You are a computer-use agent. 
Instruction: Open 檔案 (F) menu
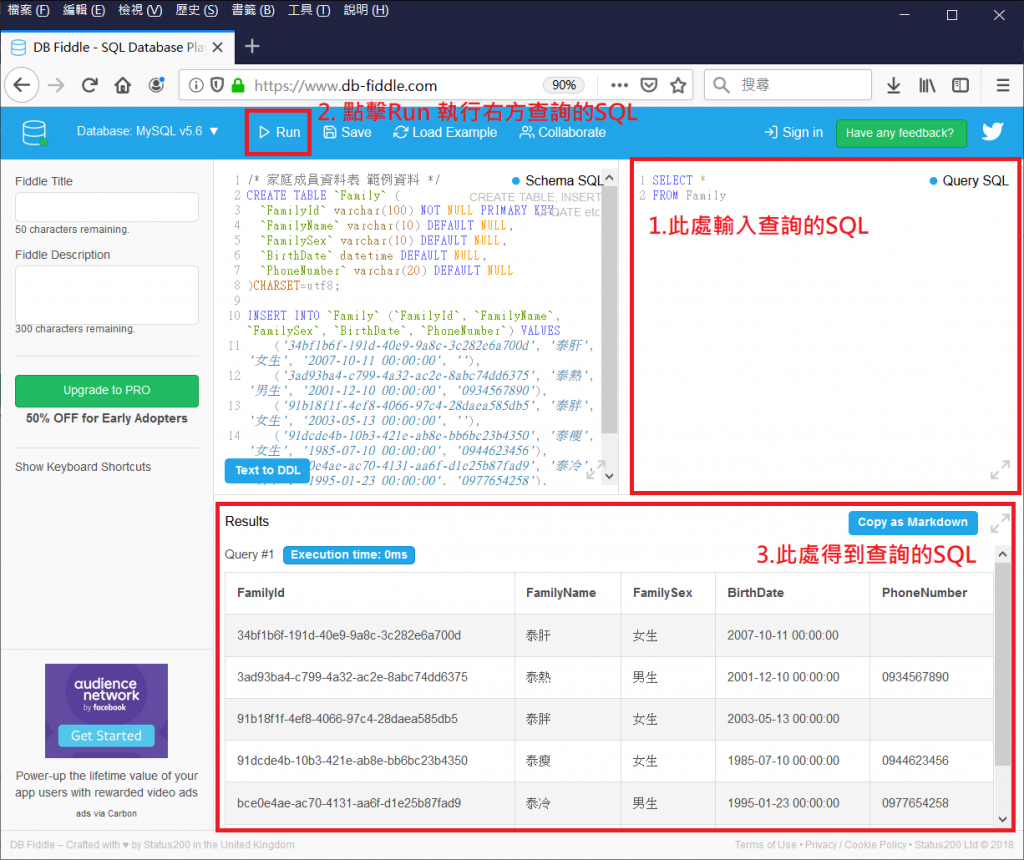[x=28, y=10]
